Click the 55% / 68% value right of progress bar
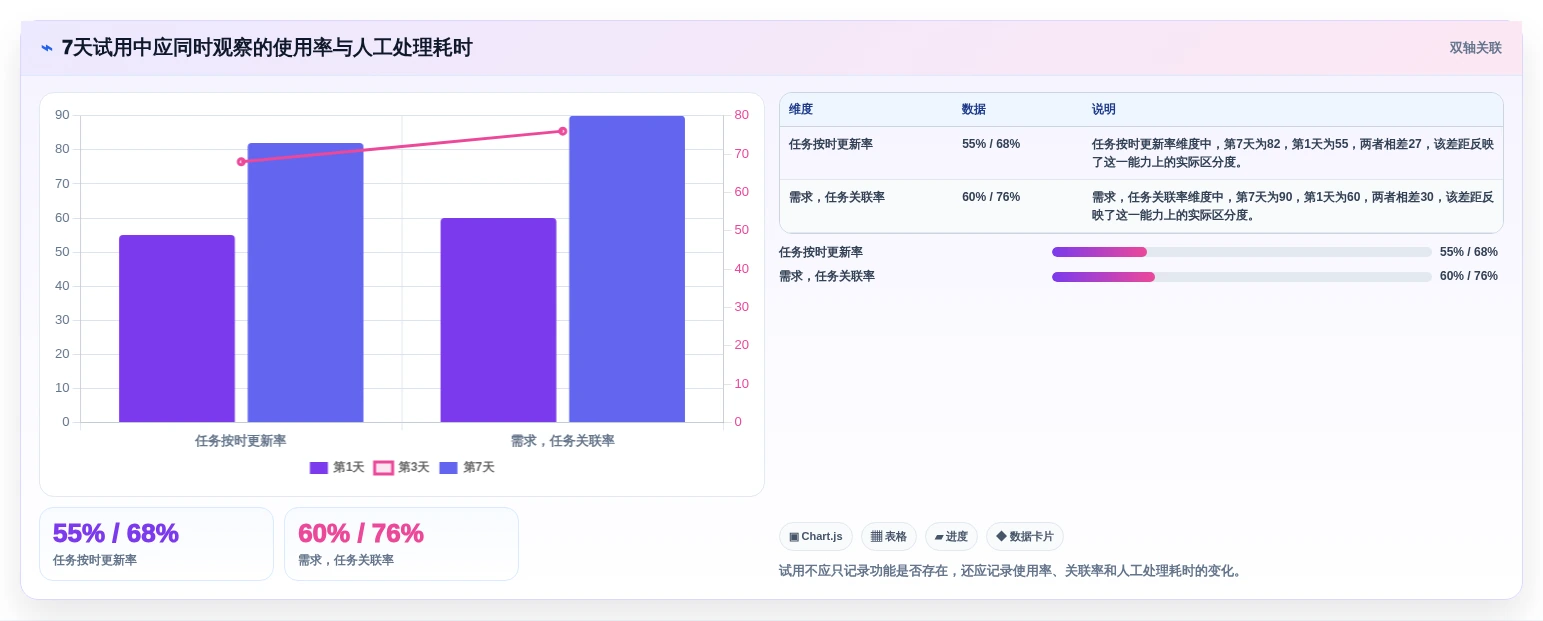 pyautogui.click(x=1469, y=252)
